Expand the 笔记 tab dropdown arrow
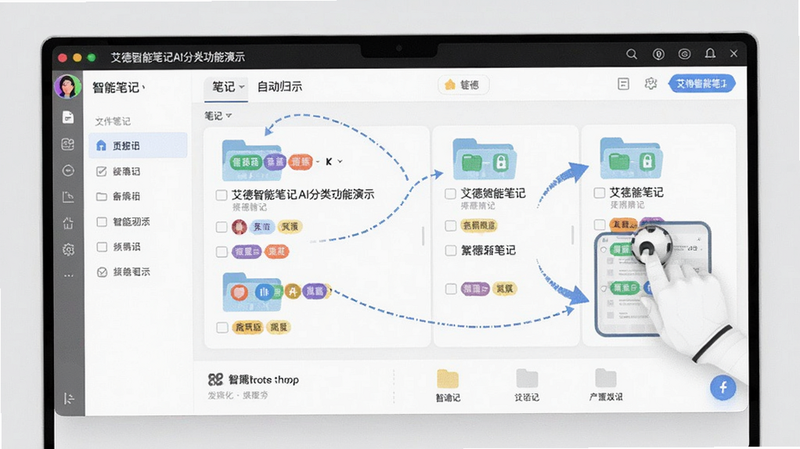The height and width of the screenshot is (449, 800). pos(242,87)
